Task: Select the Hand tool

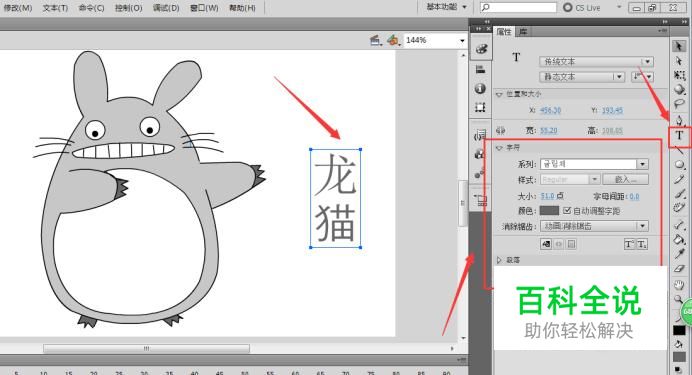Action: [x=679, y=285]
